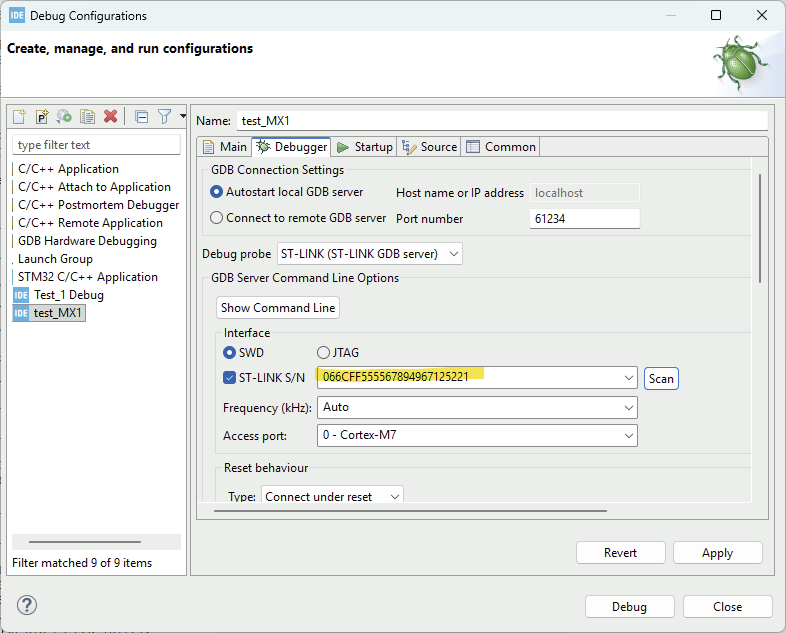Screen dimensions: 786x633
Task: Uncheck the ST-LINK S/N checkbox
Action: (230, 378)
